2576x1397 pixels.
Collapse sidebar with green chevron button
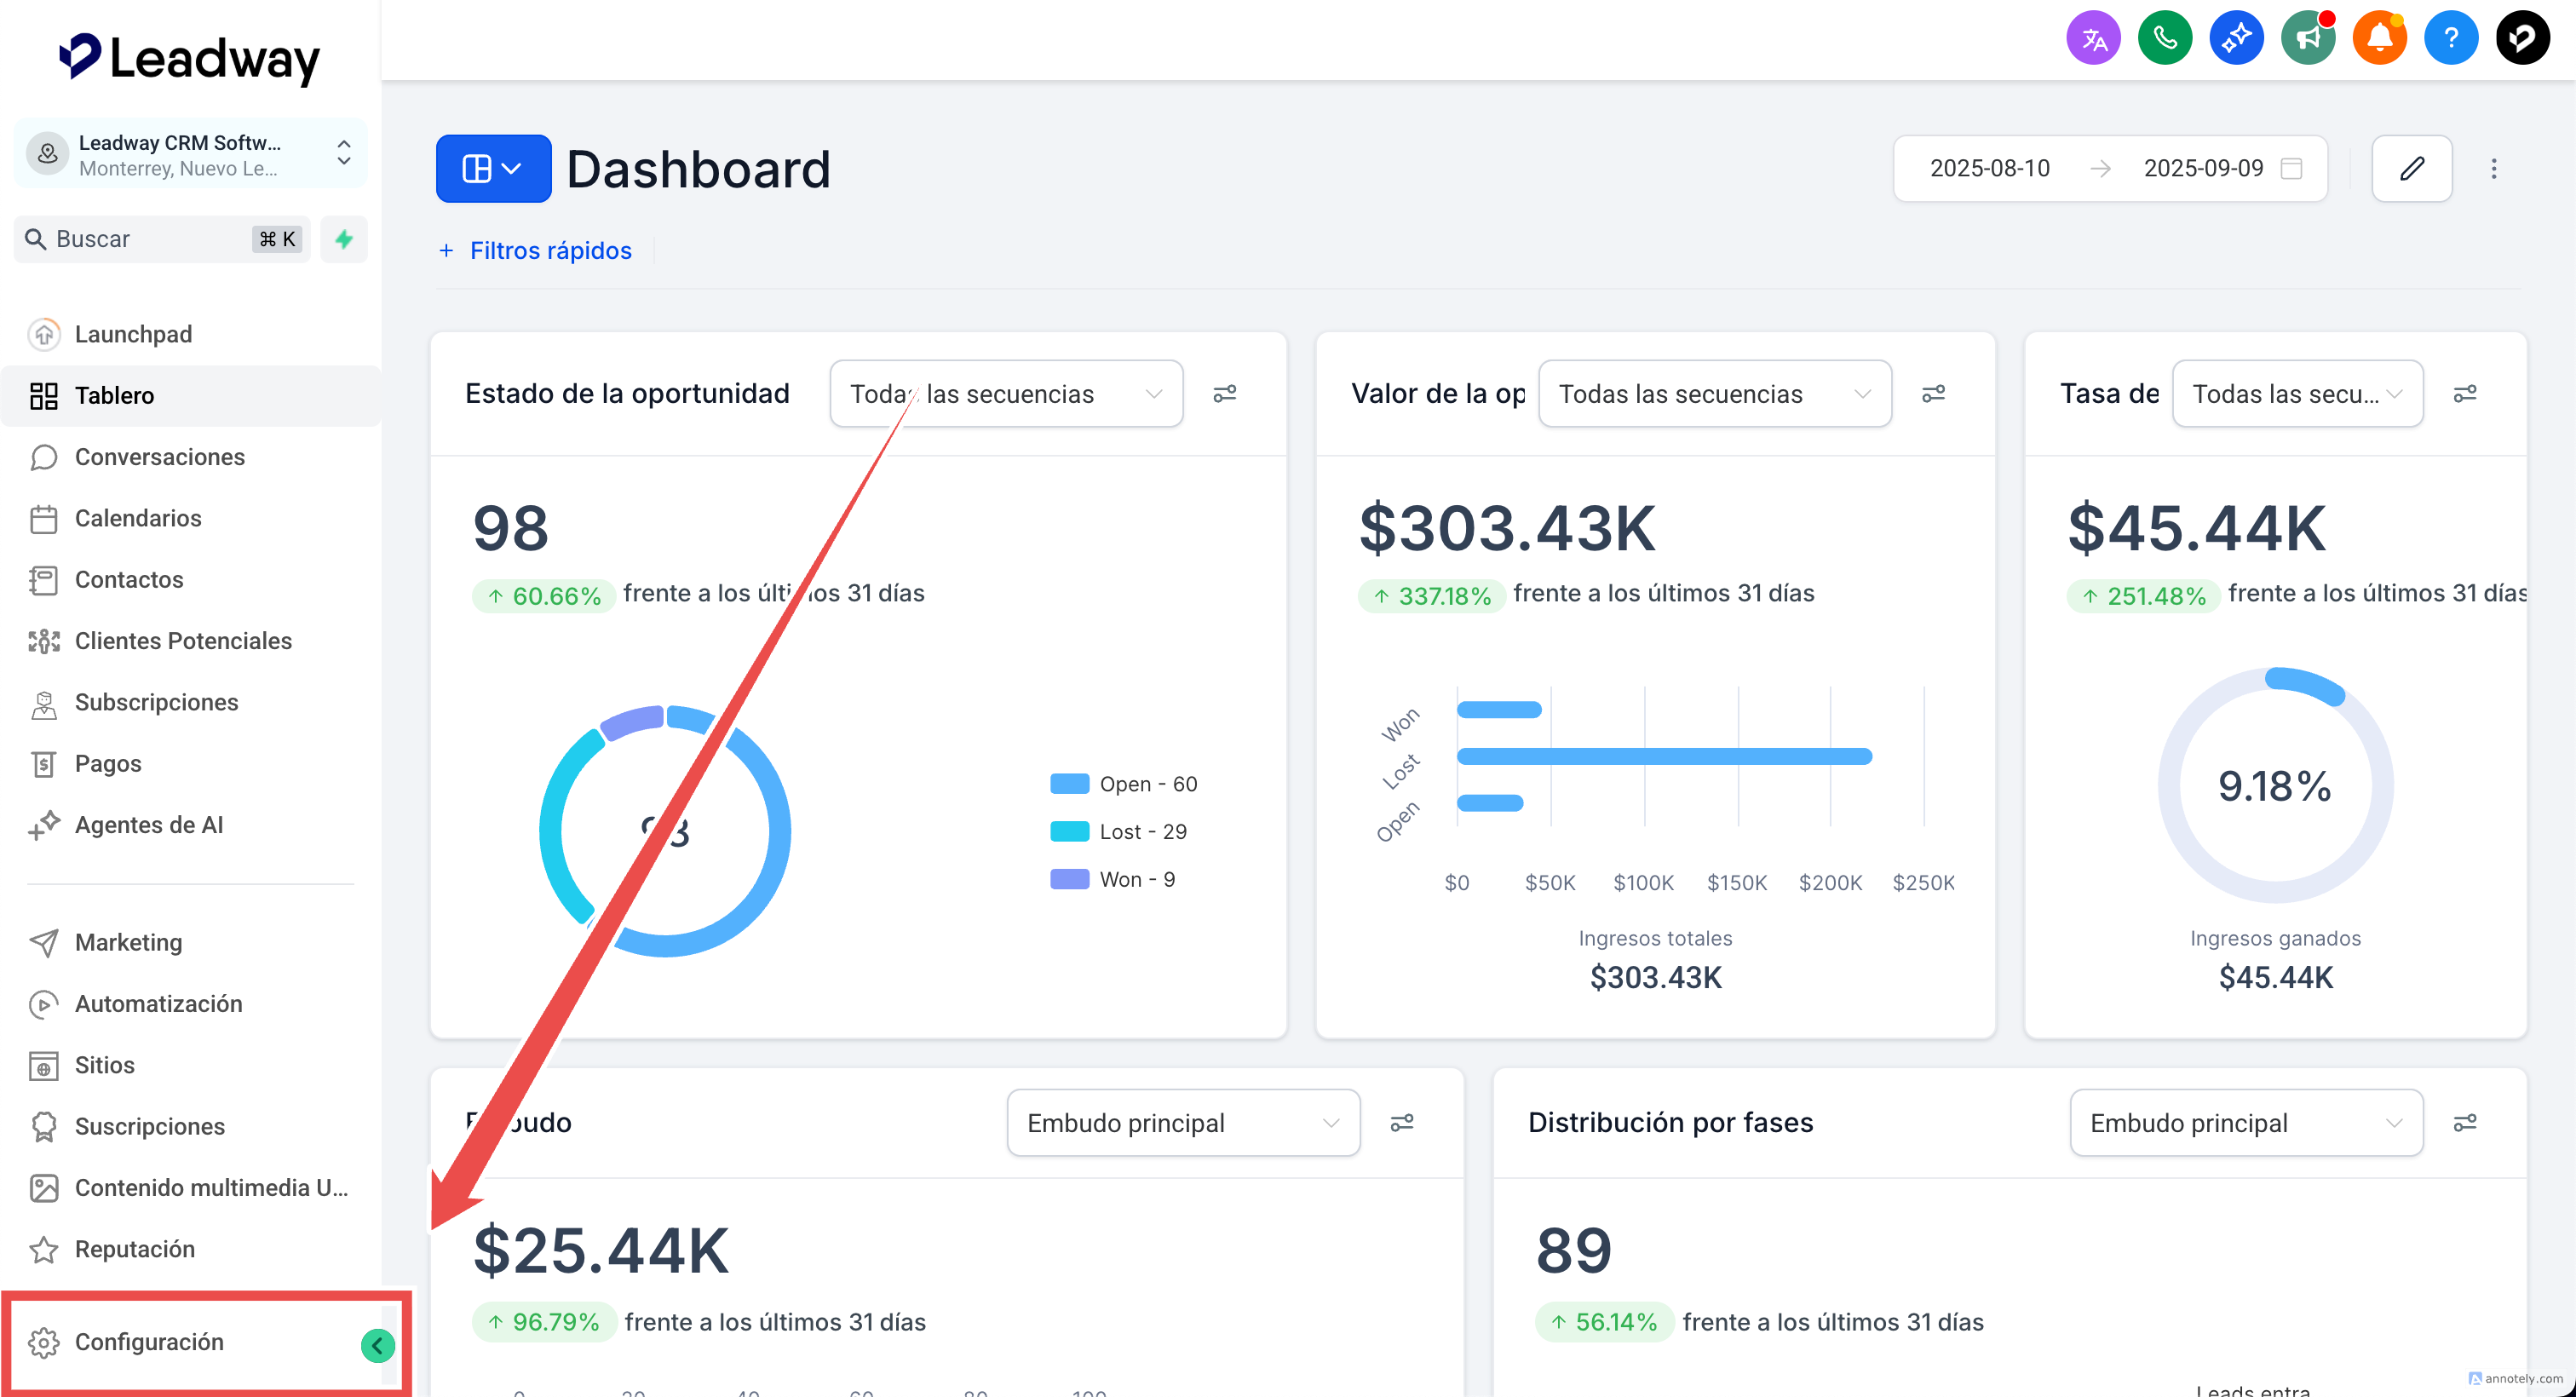point(377,1345)
